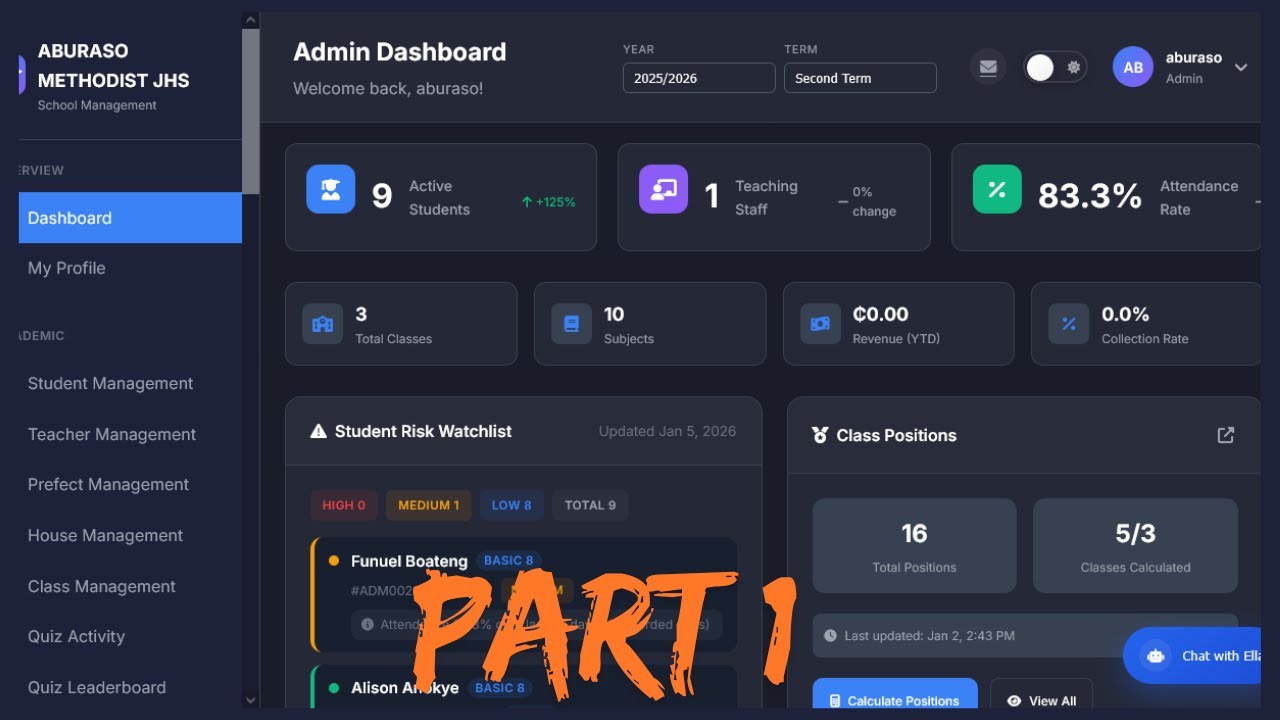This screenshot has height=720, width=1280.
Task: Open Prefect Management in the sidebar
Action: 108,484
